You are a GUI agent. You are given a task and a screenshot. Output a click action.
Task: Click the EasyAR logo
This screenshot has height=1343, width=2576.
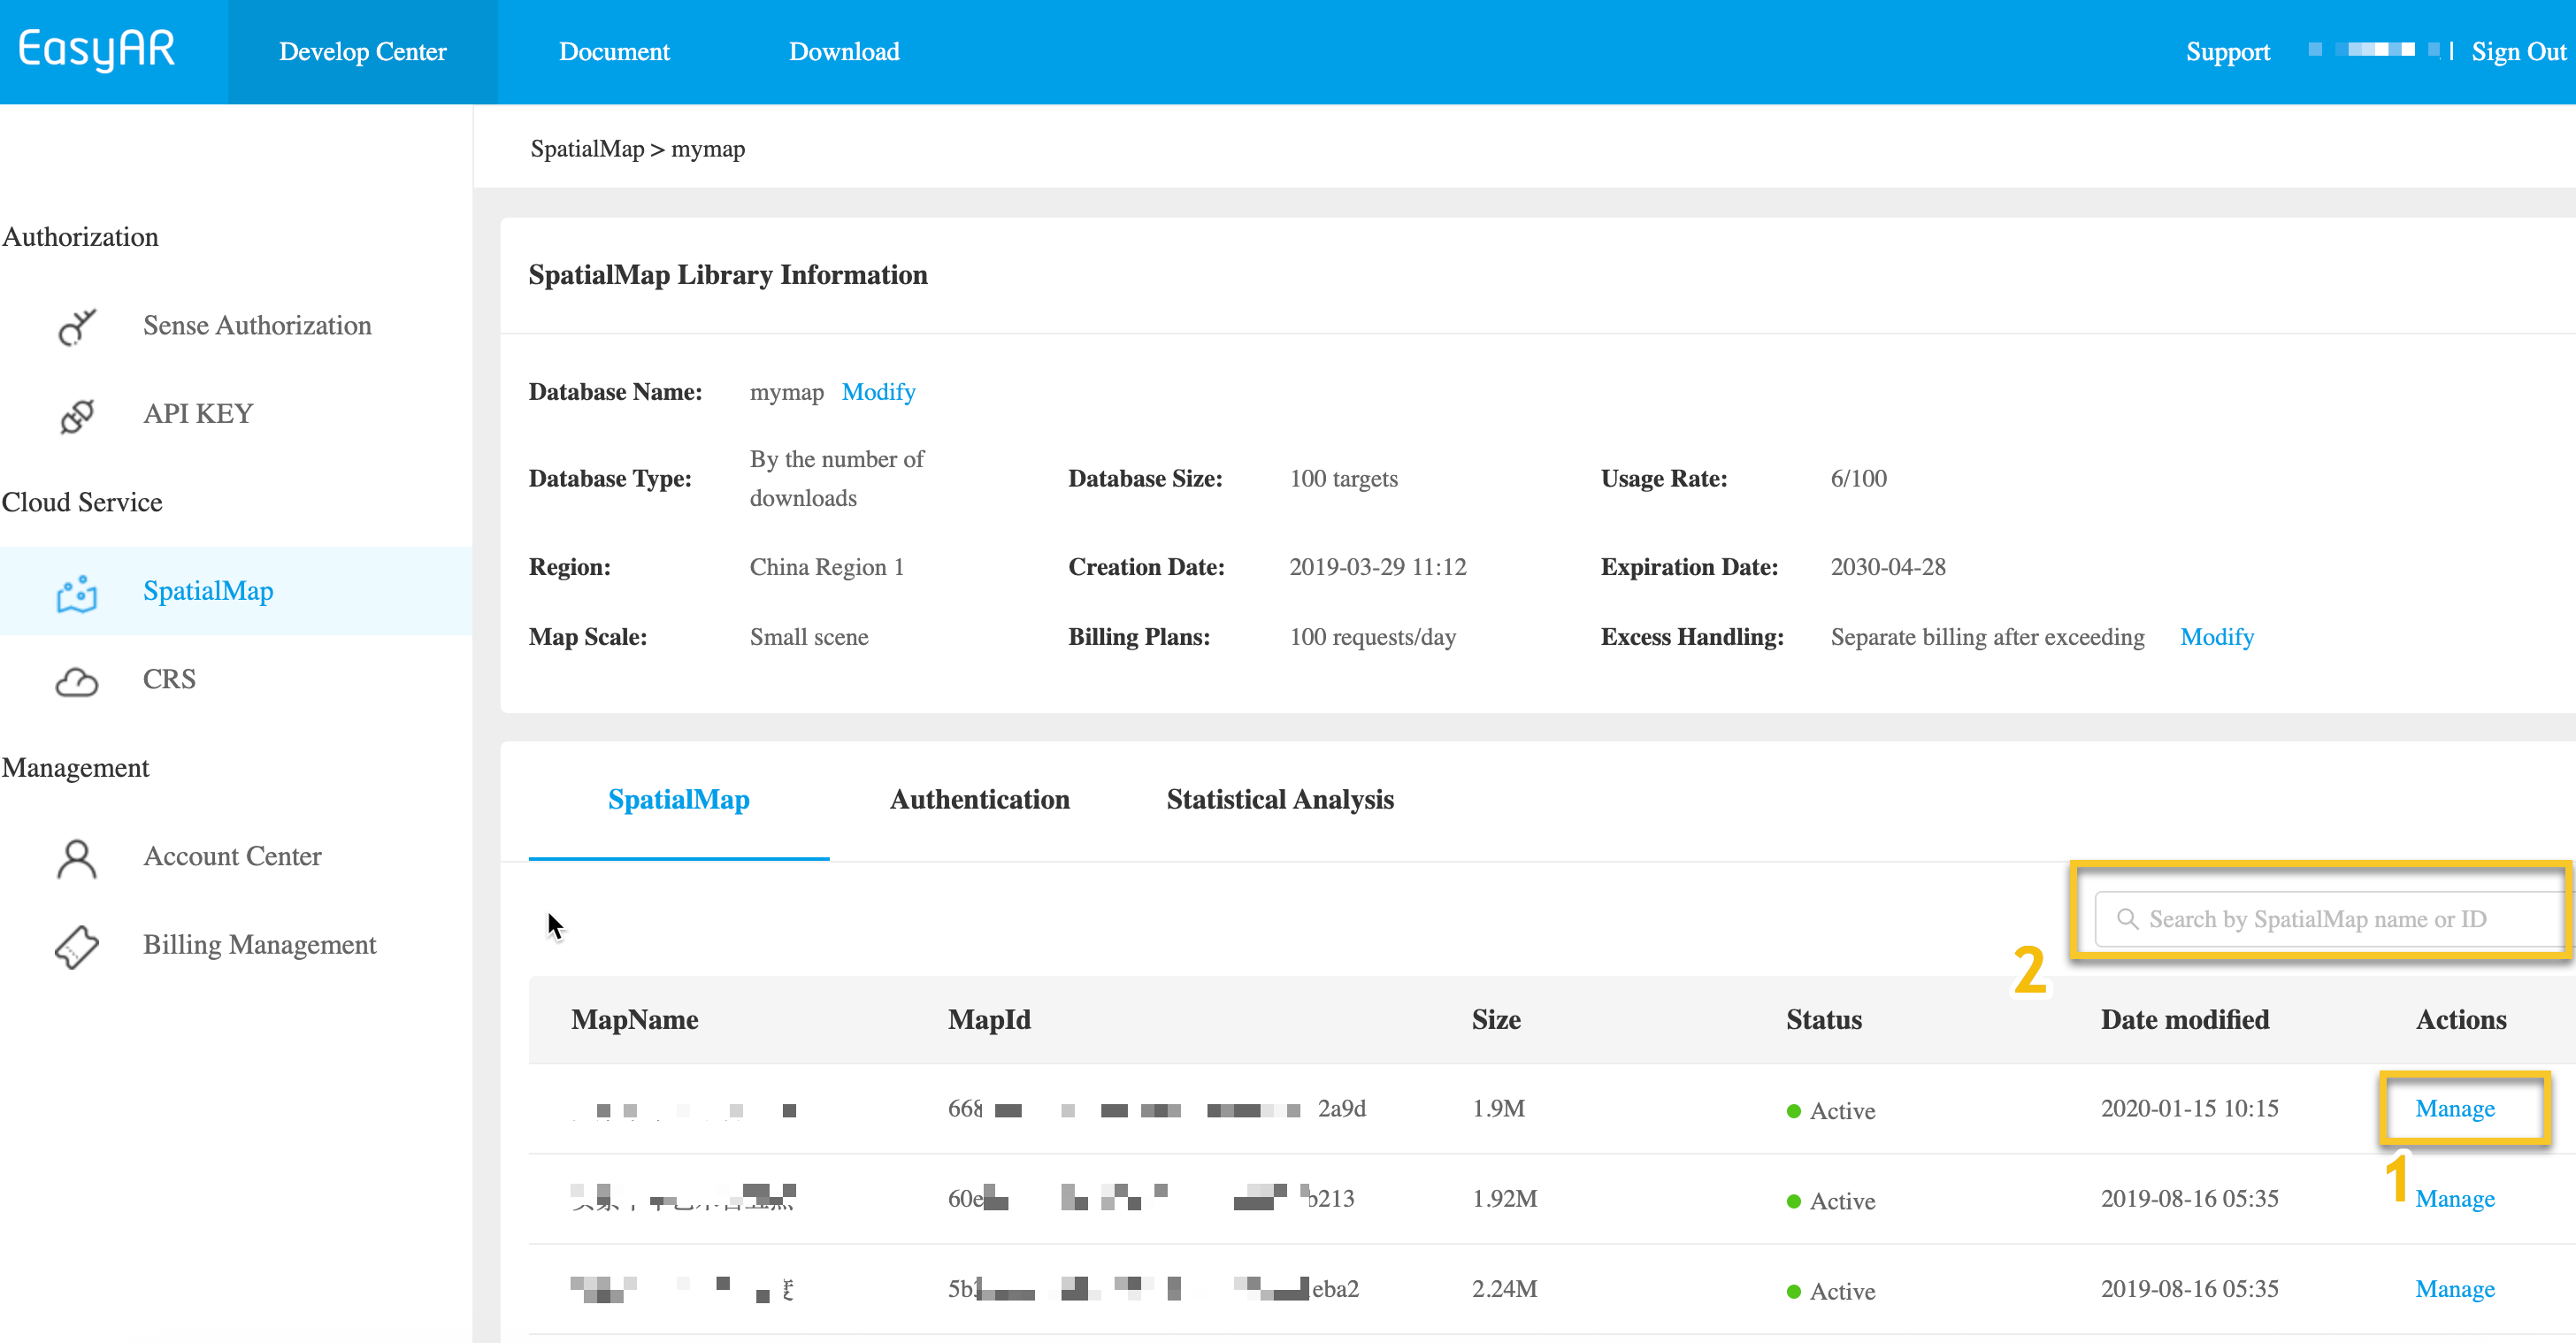97,50
